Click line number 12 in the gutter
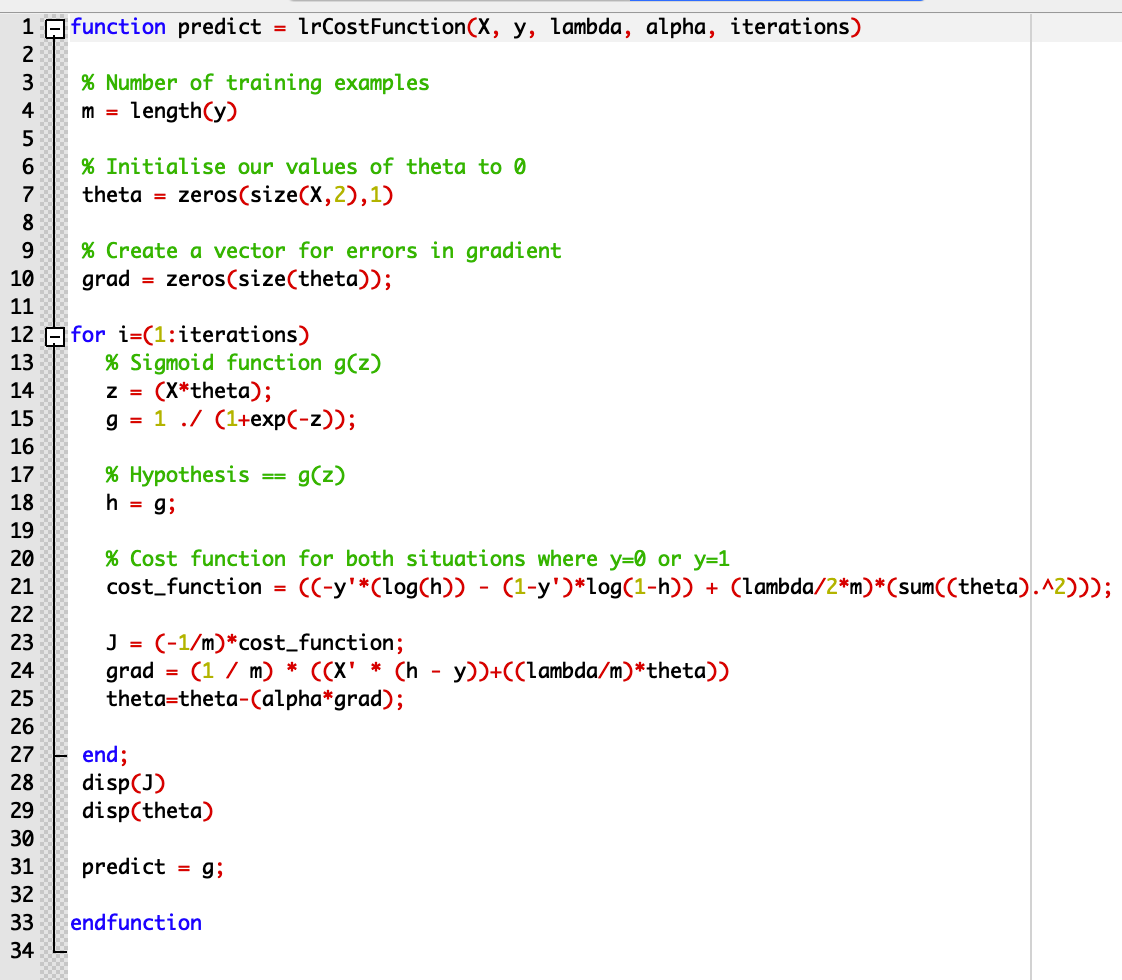Image resolution: width=1122 pixels, height=980 pixels. pyautogui.click(x=22, y=335)
